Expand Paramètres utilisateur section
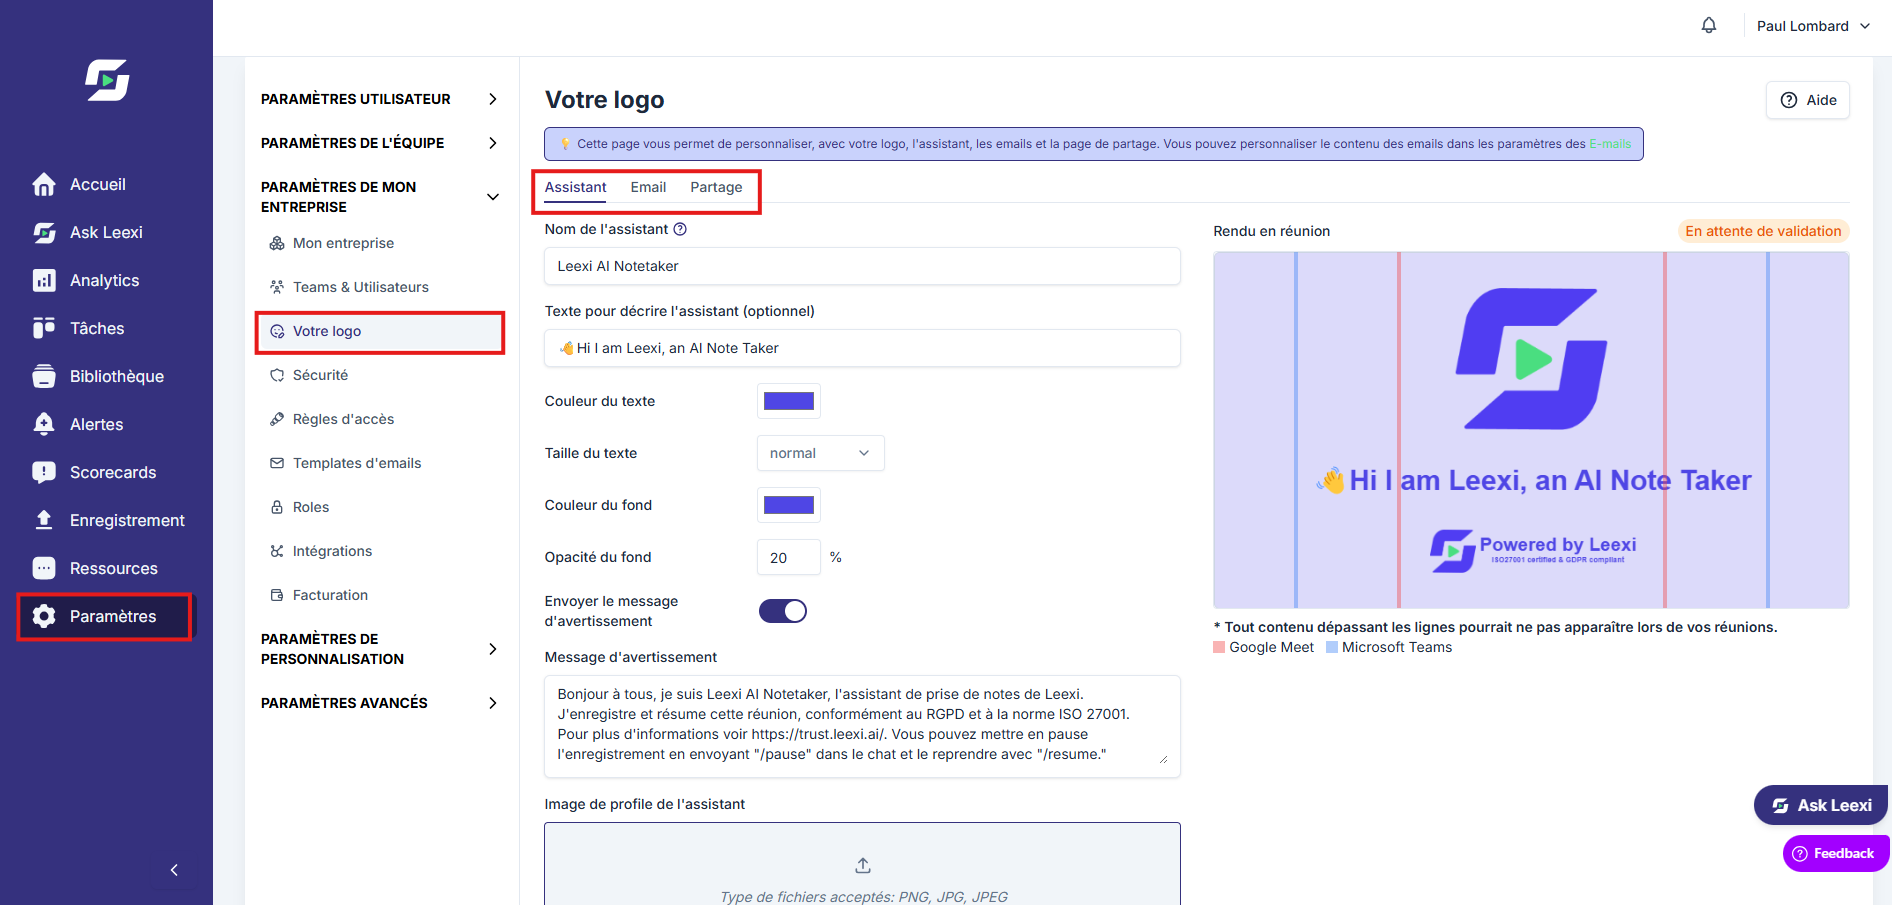Screen dimensions: 1892x905 tap(493, 99)
